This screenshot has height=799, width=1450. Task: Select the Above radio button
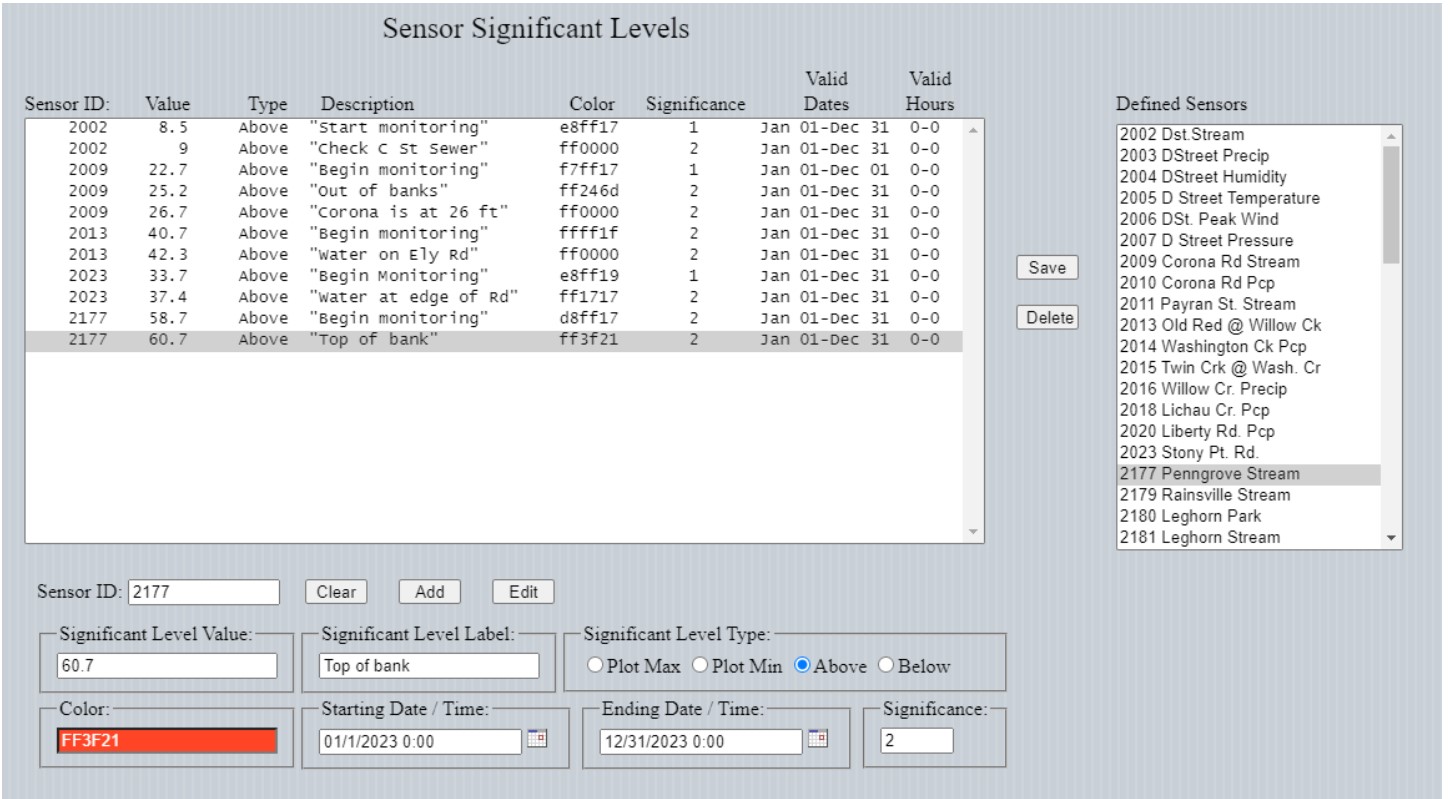pos(802,666)
